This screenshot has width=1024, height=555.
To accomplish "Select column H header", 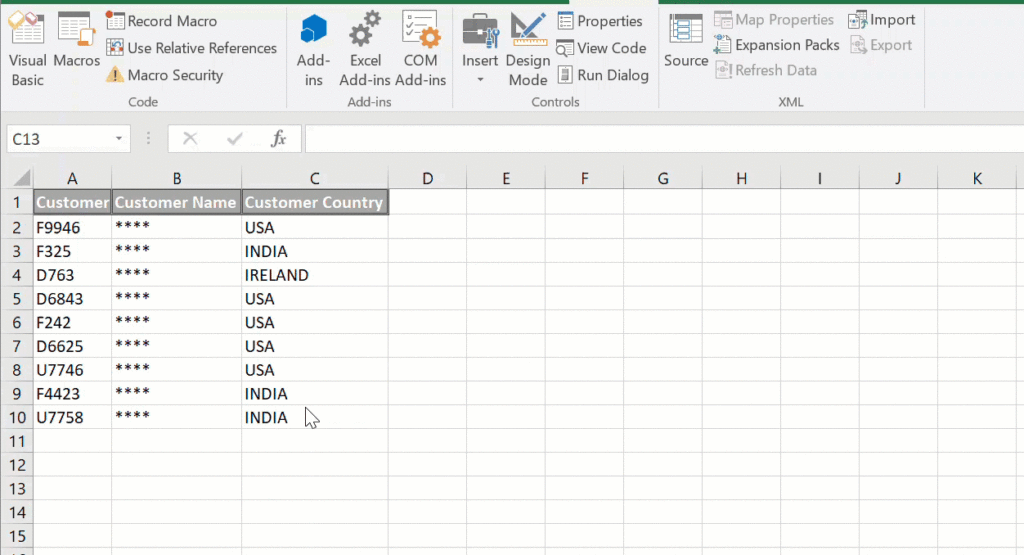I will pos(741,178).
